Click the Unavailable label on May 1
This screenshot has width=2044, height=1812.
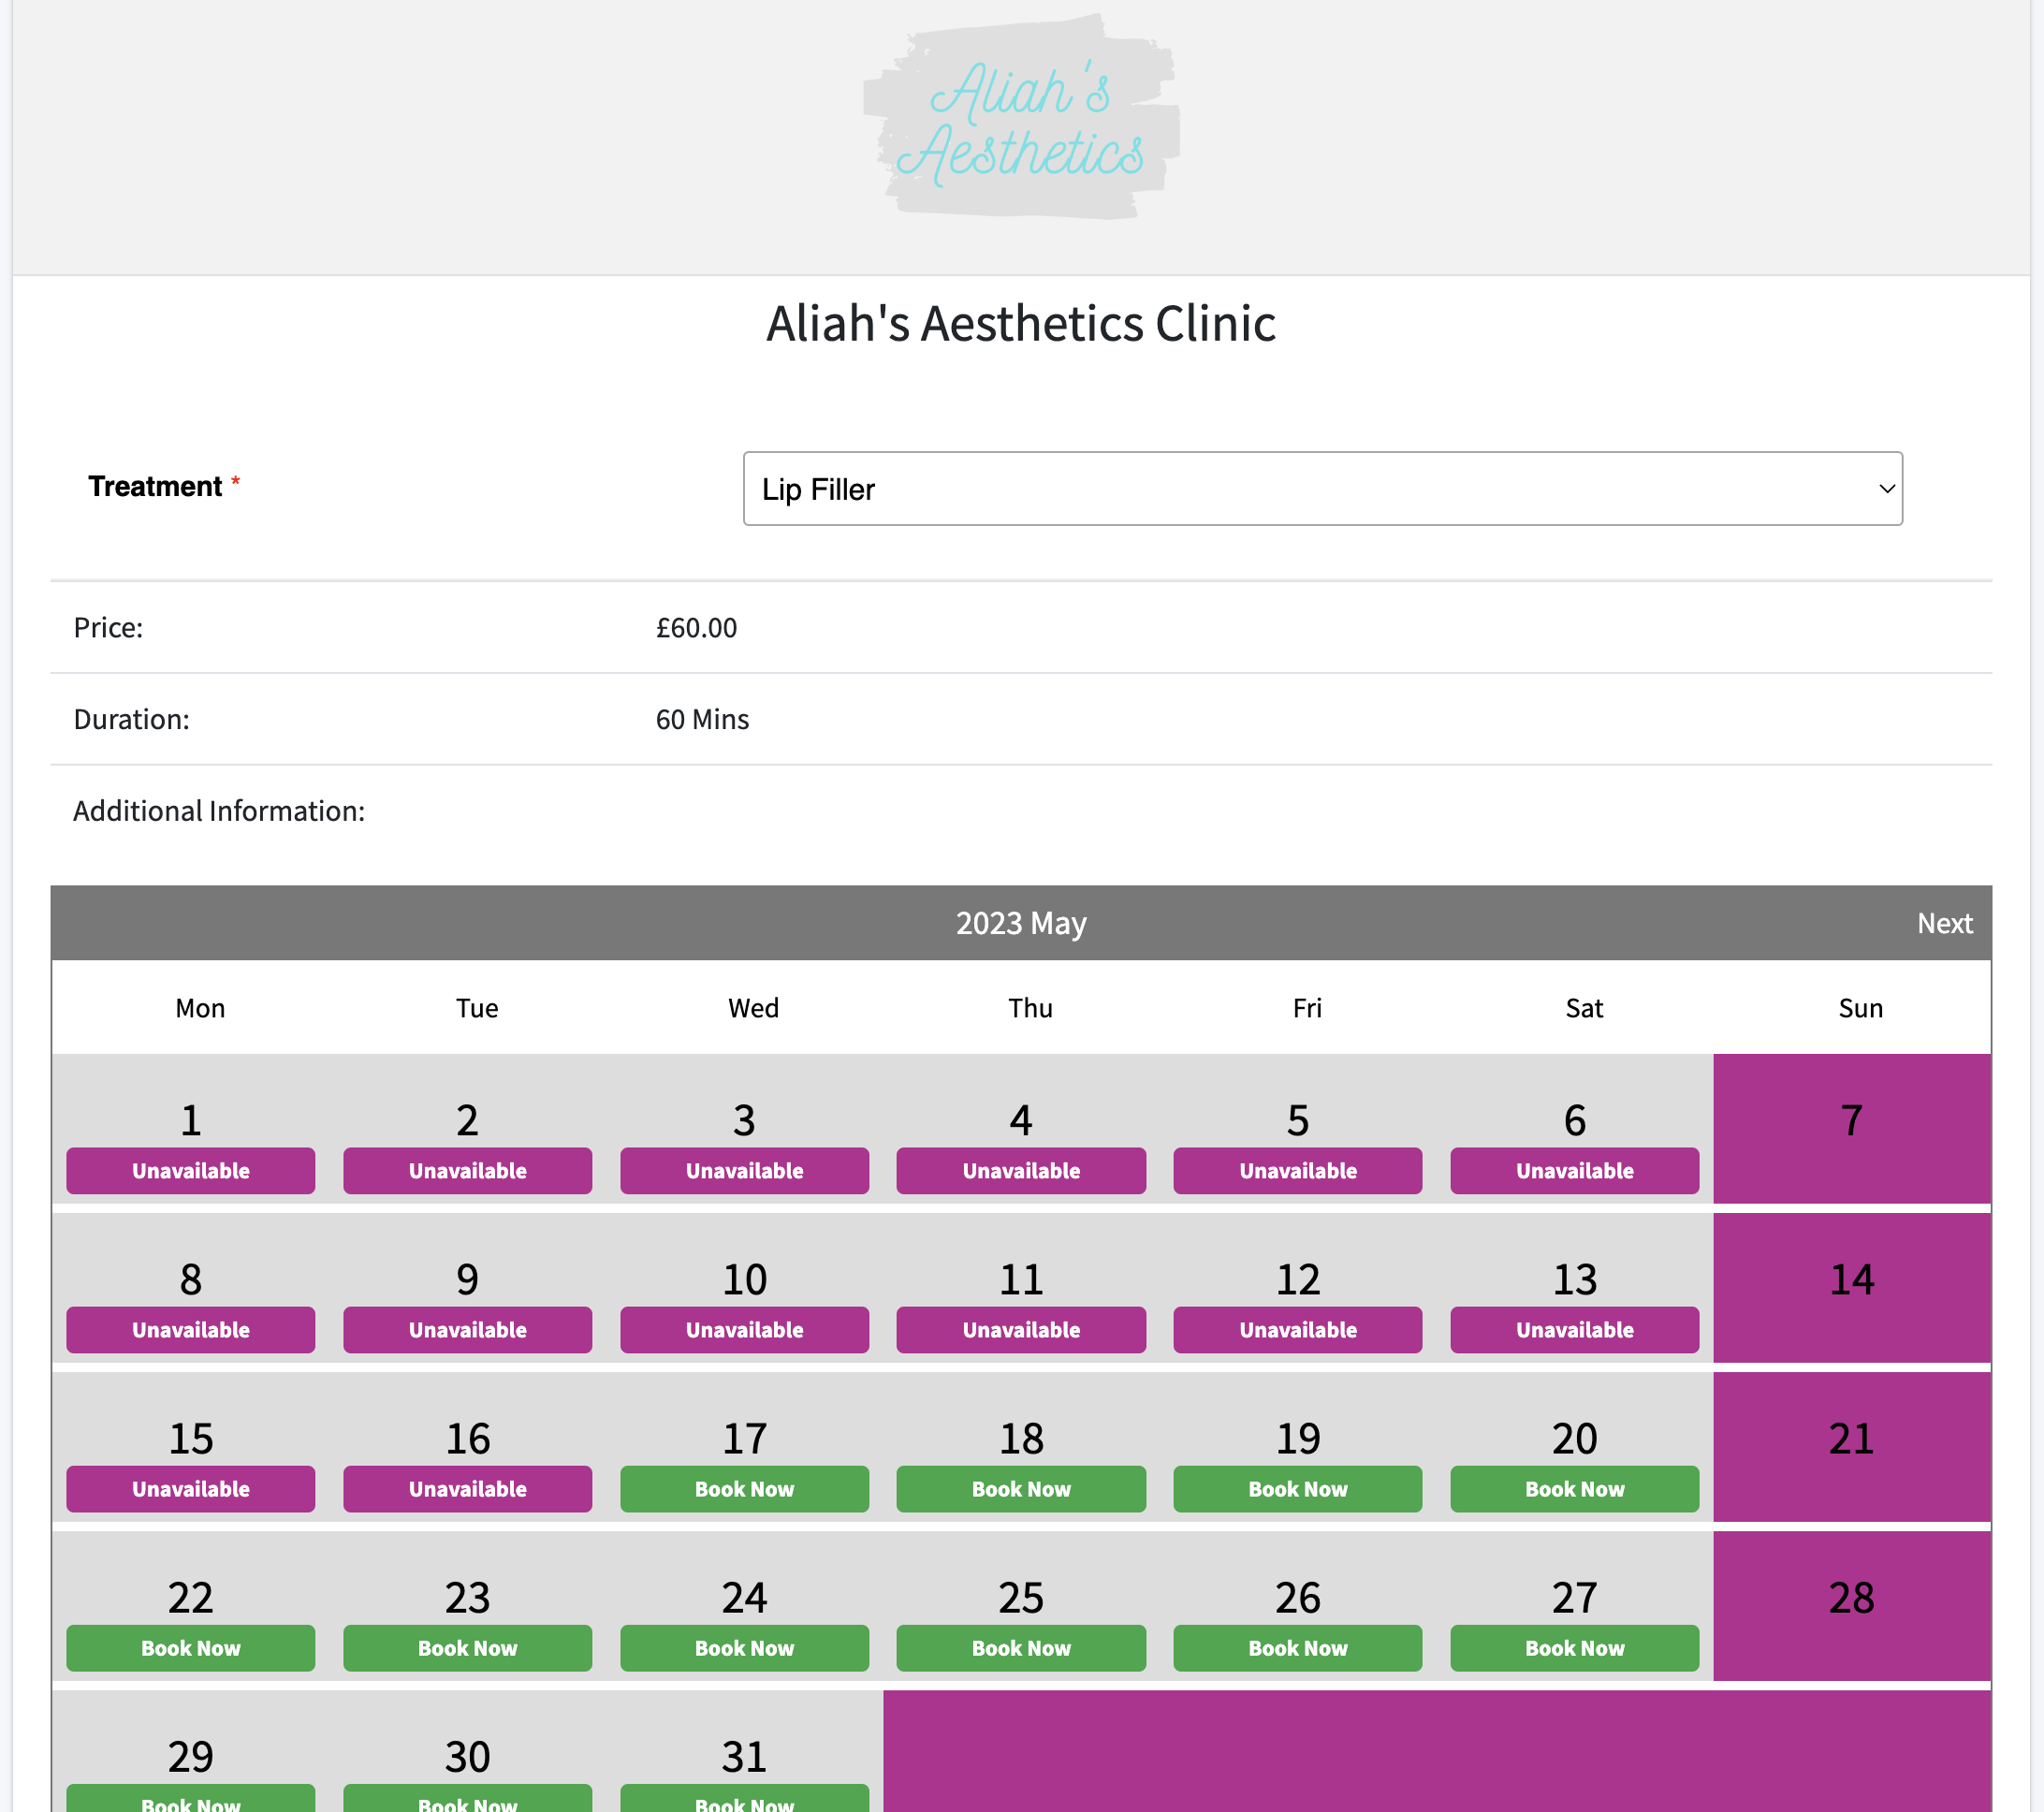pyautogui.click(x=190, y=1170)
